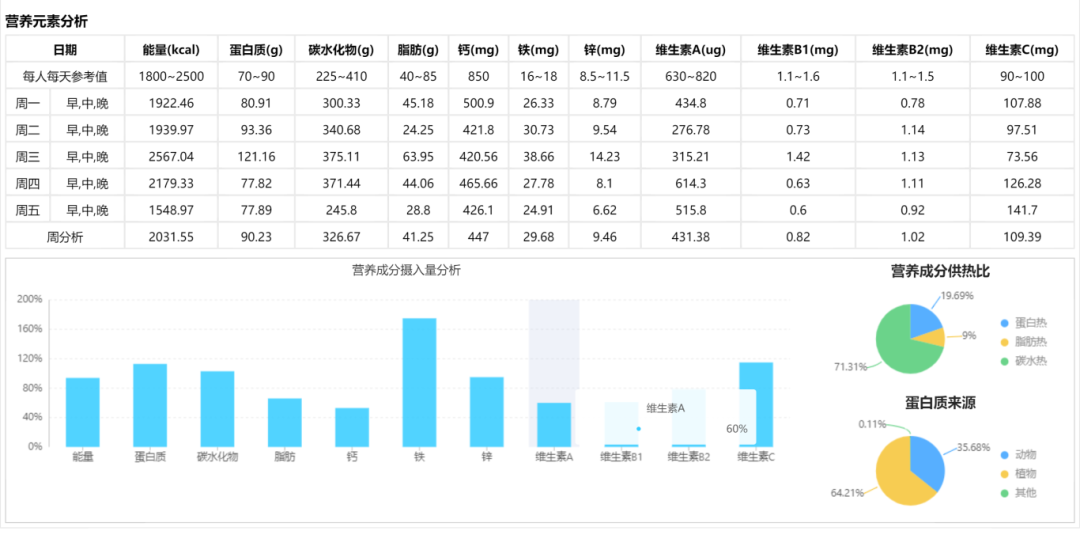Click the 能量(kcal) column header
The width and height of the screenshot is (1080, 546).
pos(171,50)
